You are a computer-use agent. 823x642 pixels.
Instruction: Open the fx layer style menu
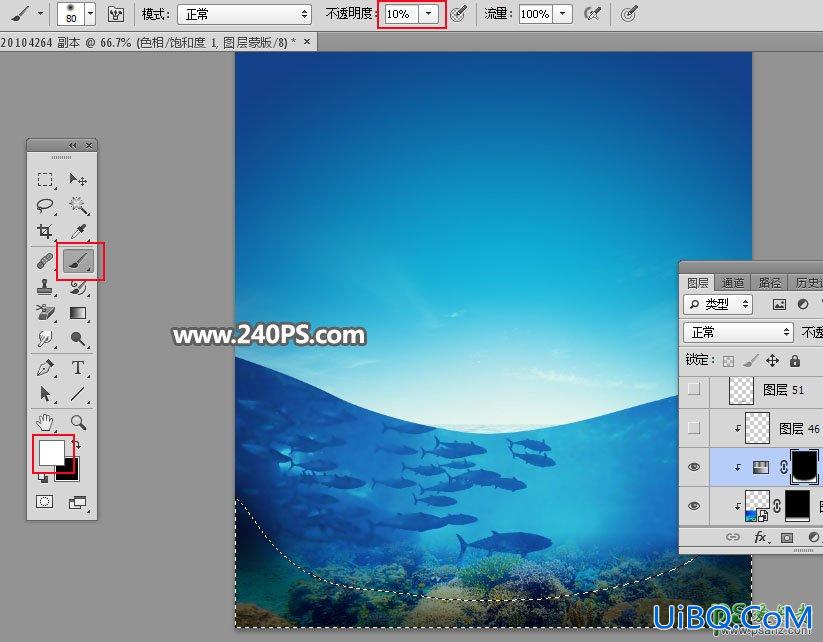pos(760,536)
